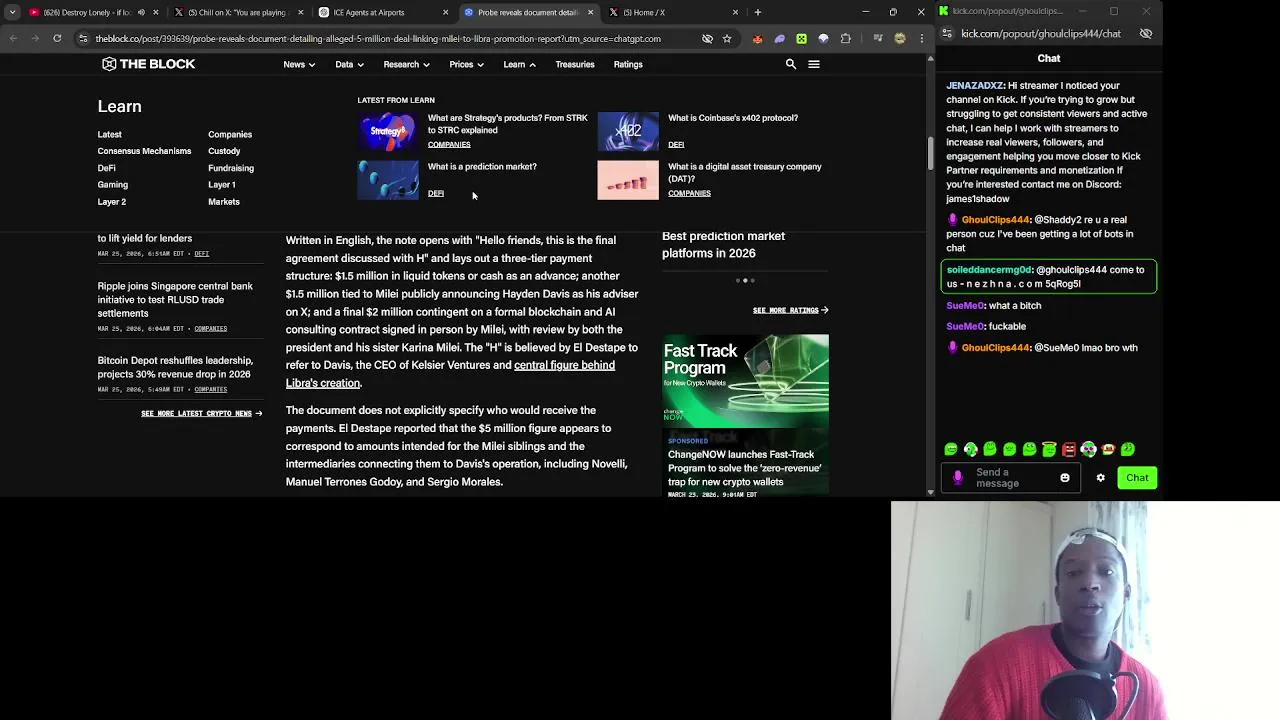Screen dimensions: 1280x720
Task: Expand the Data dropdown menu
Action: click(349, 64)
